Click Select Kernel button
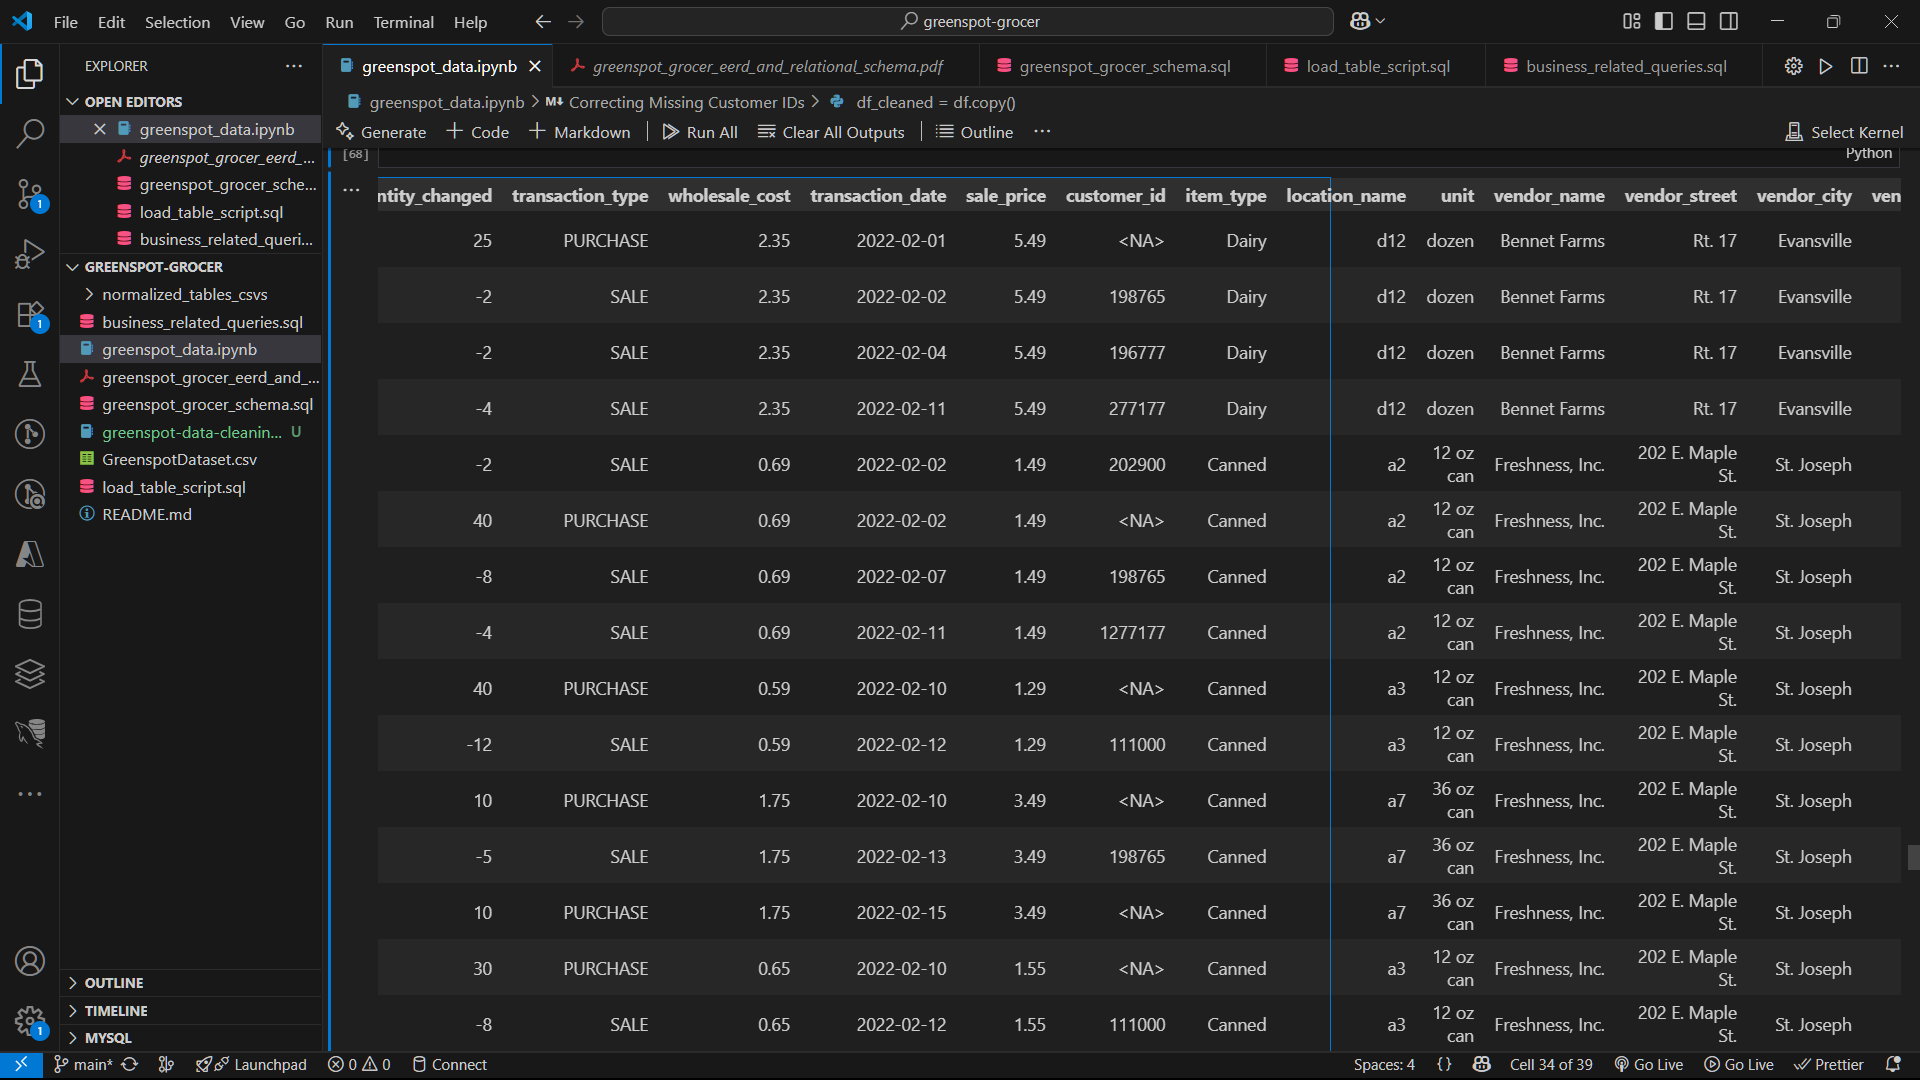This screenshot has width=1920, height=1080. coord(1845,132)
